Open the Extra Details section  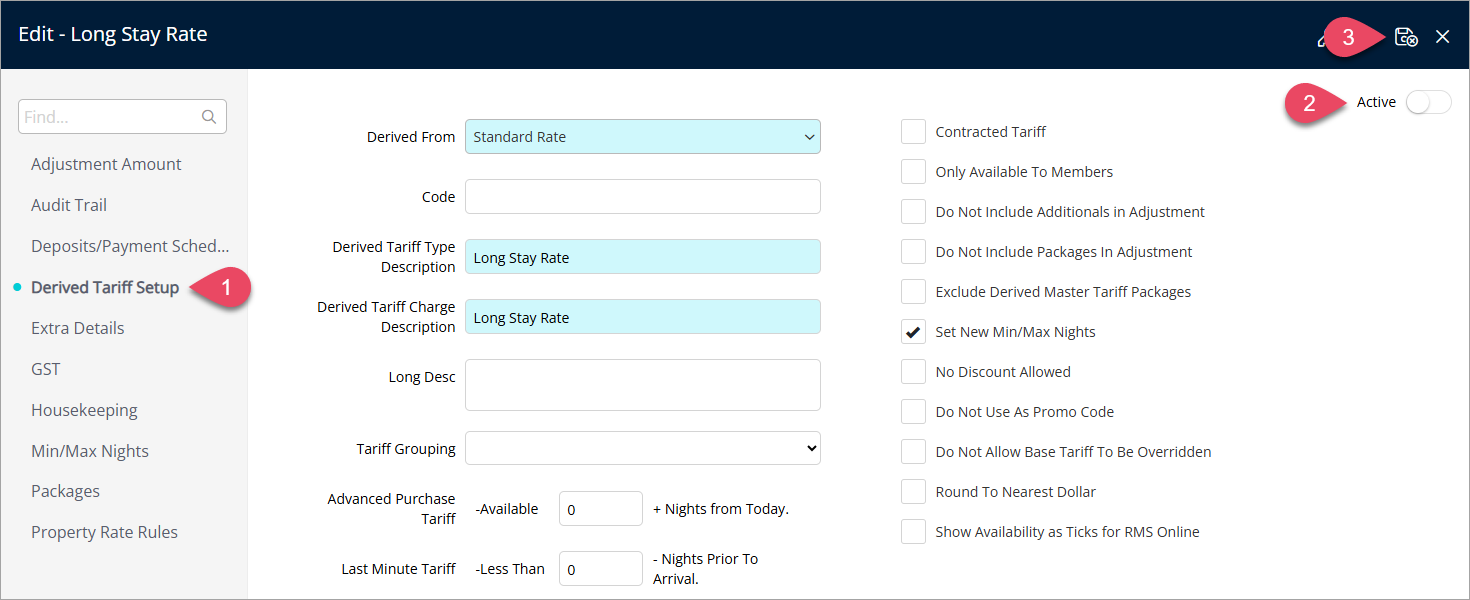[x=78, y=328]
